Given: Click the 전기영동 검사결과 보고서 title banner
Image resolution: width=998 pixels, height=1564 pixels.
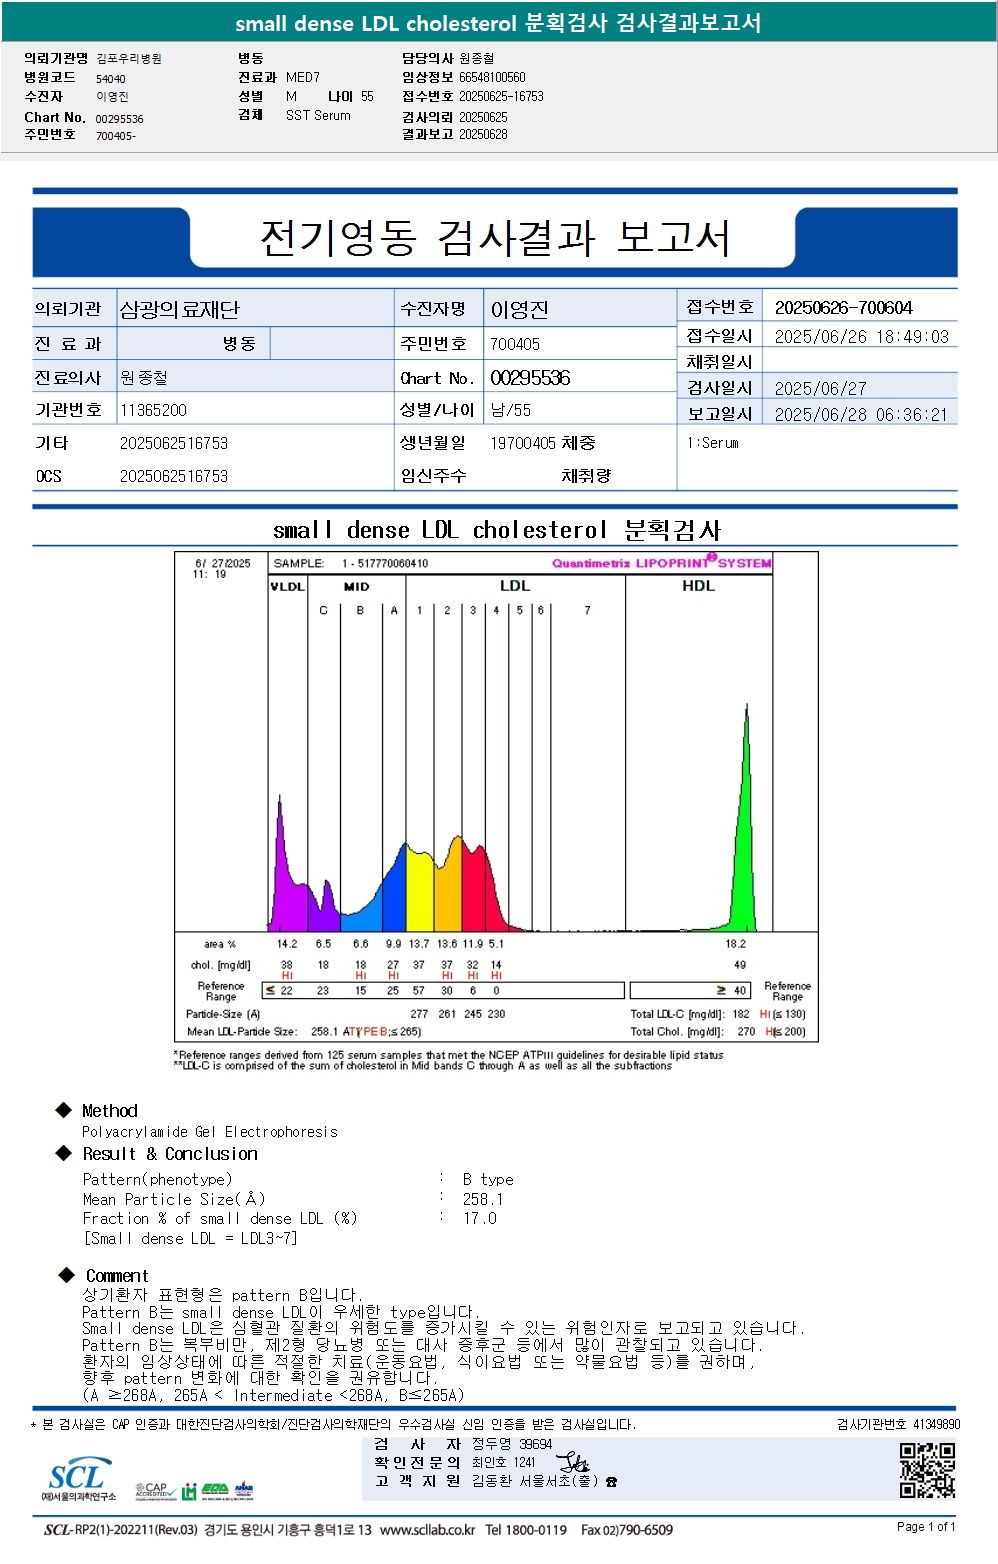Looking at the screenshot, I should pyautogui.click(x=495, y=238).
